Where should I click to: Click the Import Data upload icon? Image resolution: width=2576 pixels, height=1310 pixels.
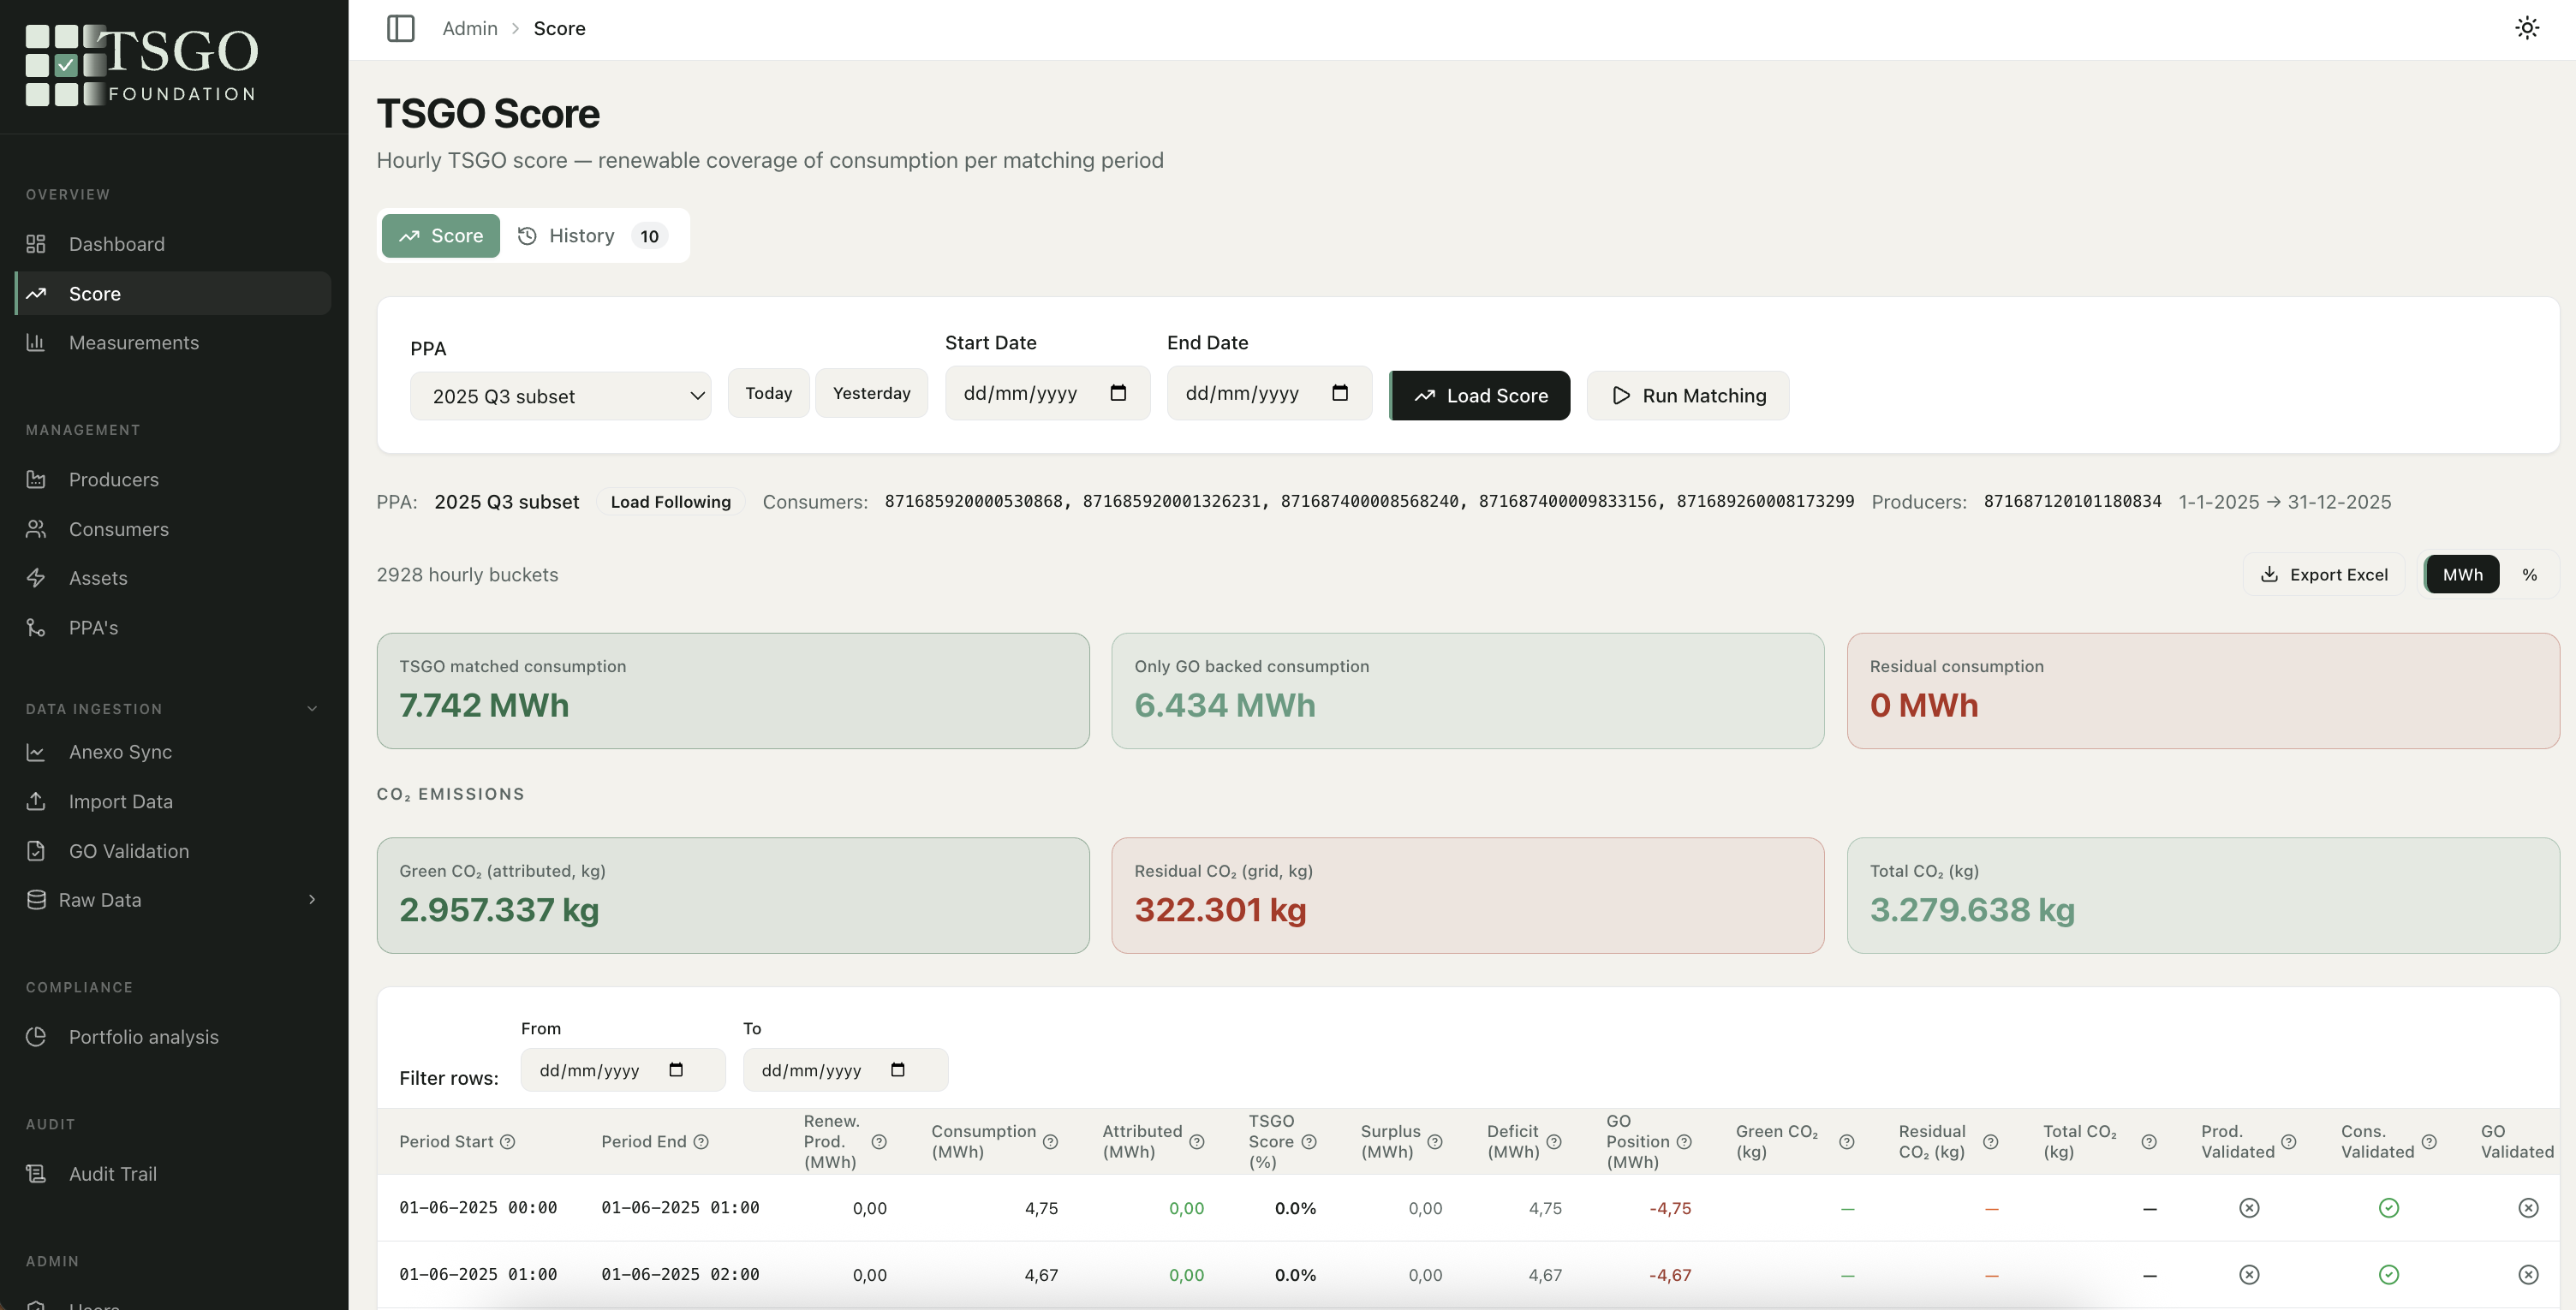(x=36, y=801)
